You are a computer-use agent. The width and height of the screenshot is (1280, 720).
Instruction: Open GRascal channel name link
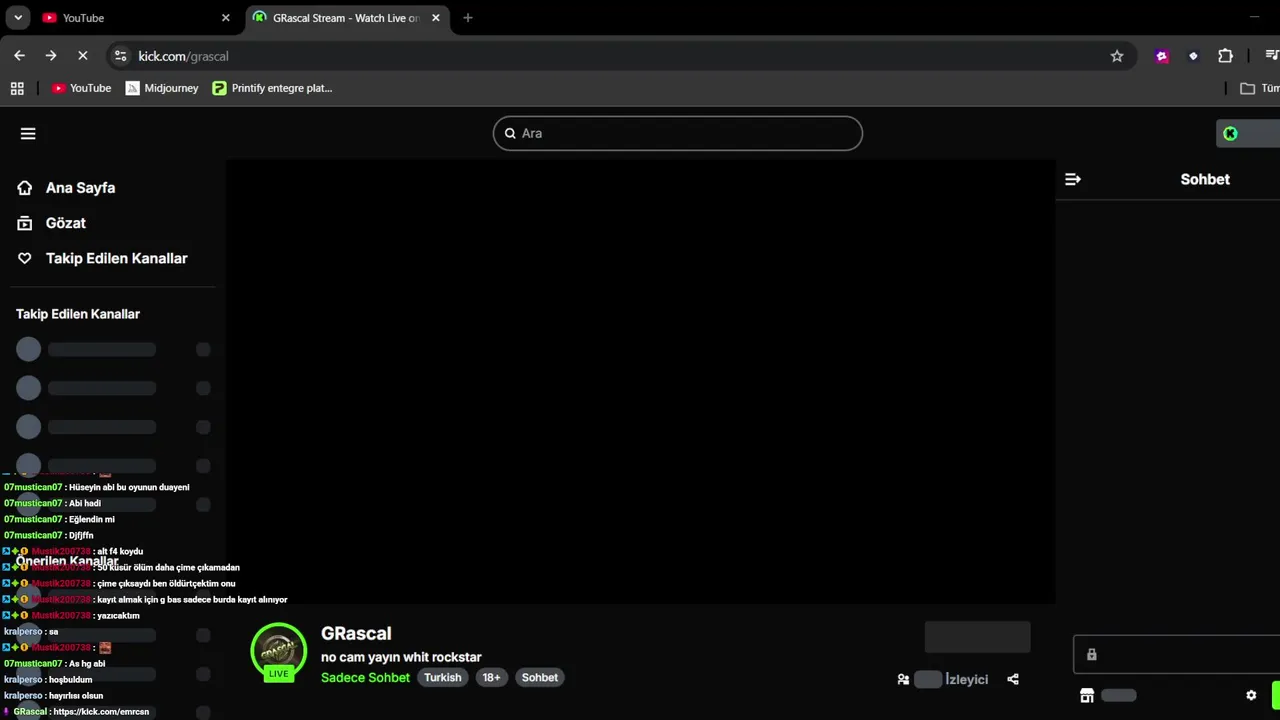pos(356,633)
